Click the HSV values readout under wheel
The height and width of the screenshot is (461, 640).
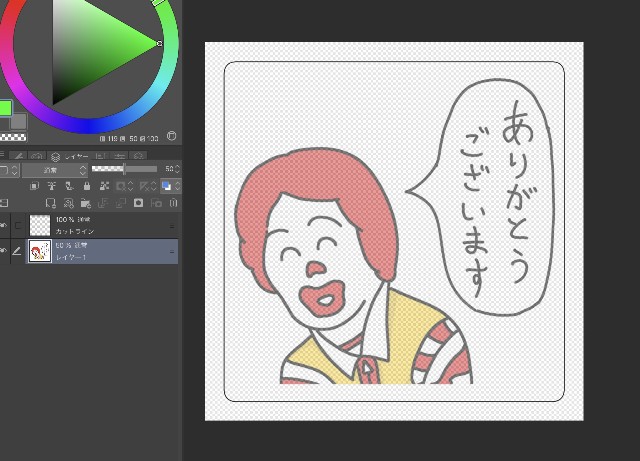pyautogui.click(x=129, y=138)
